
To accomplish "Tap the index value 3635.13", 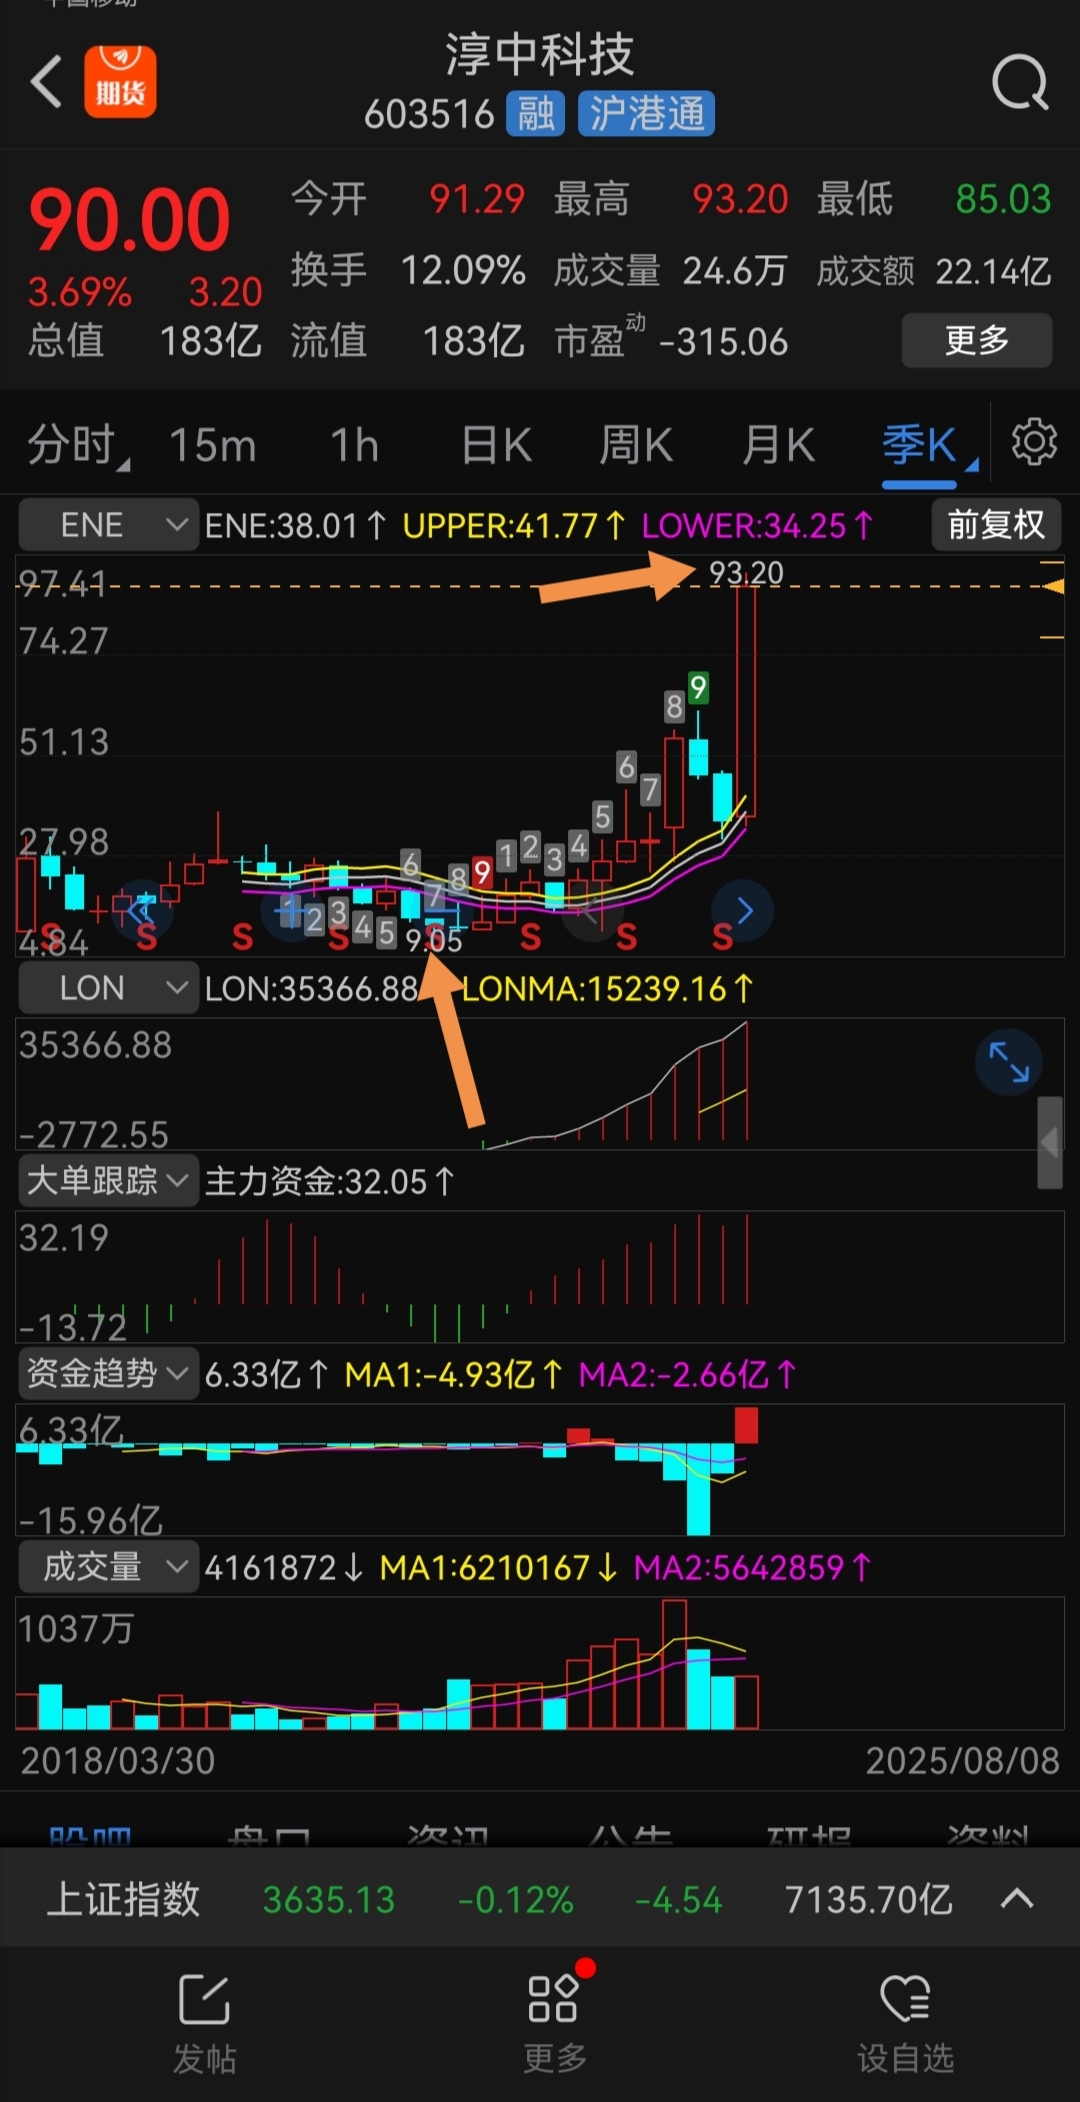I will (329, 1899).
